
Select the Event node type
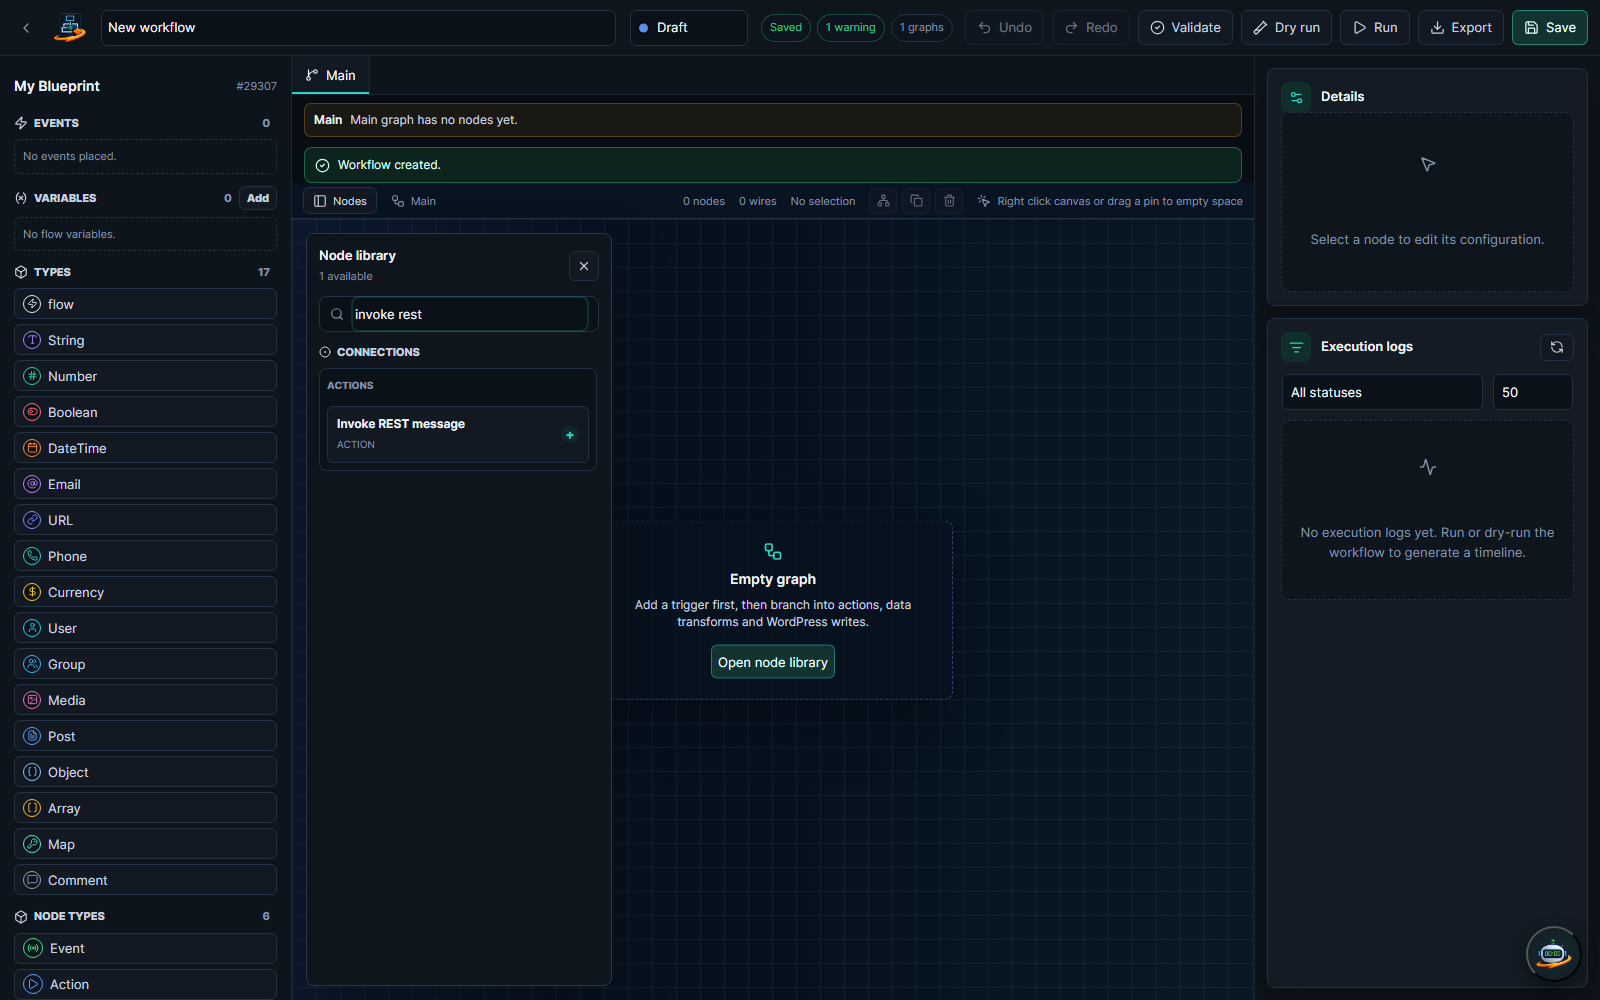click(145, 948)
